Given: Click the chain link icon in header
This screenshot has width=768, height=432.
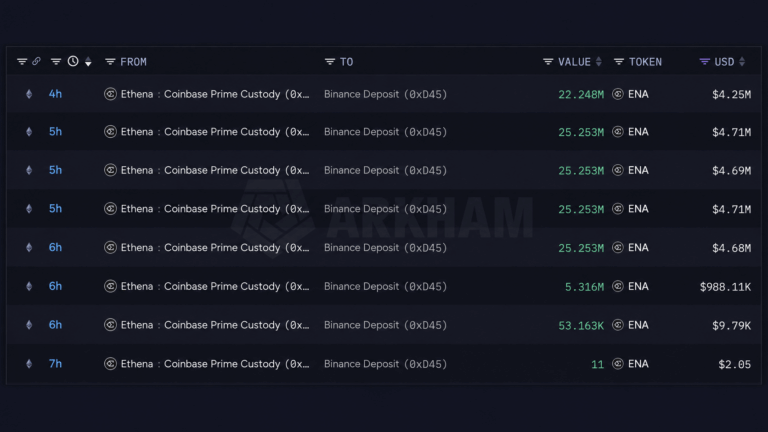Looking at the screenshot, I should (x=36, y=61).
